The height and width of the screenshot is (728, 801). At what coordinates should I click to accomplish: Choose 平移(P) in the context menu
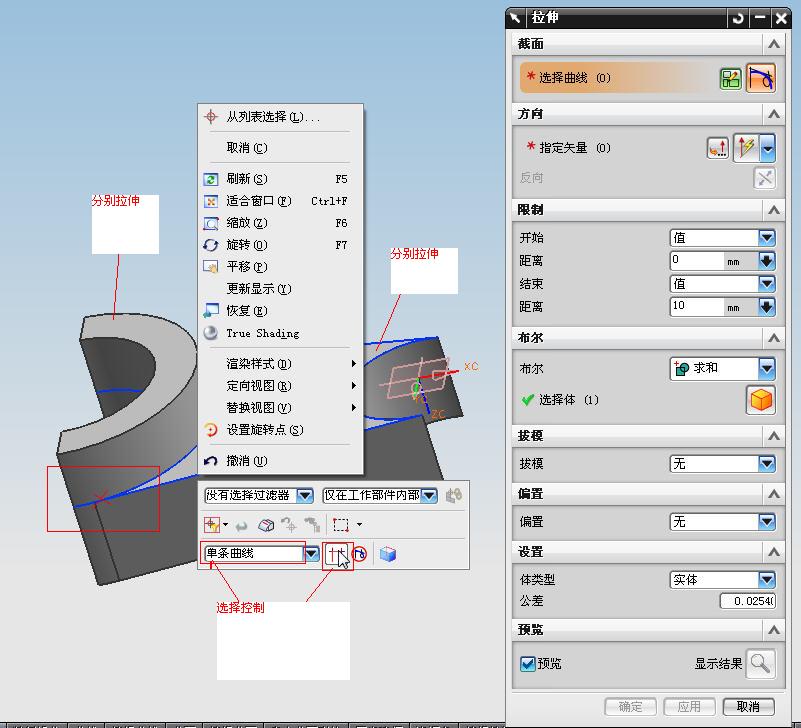click(x=280, y=267)
